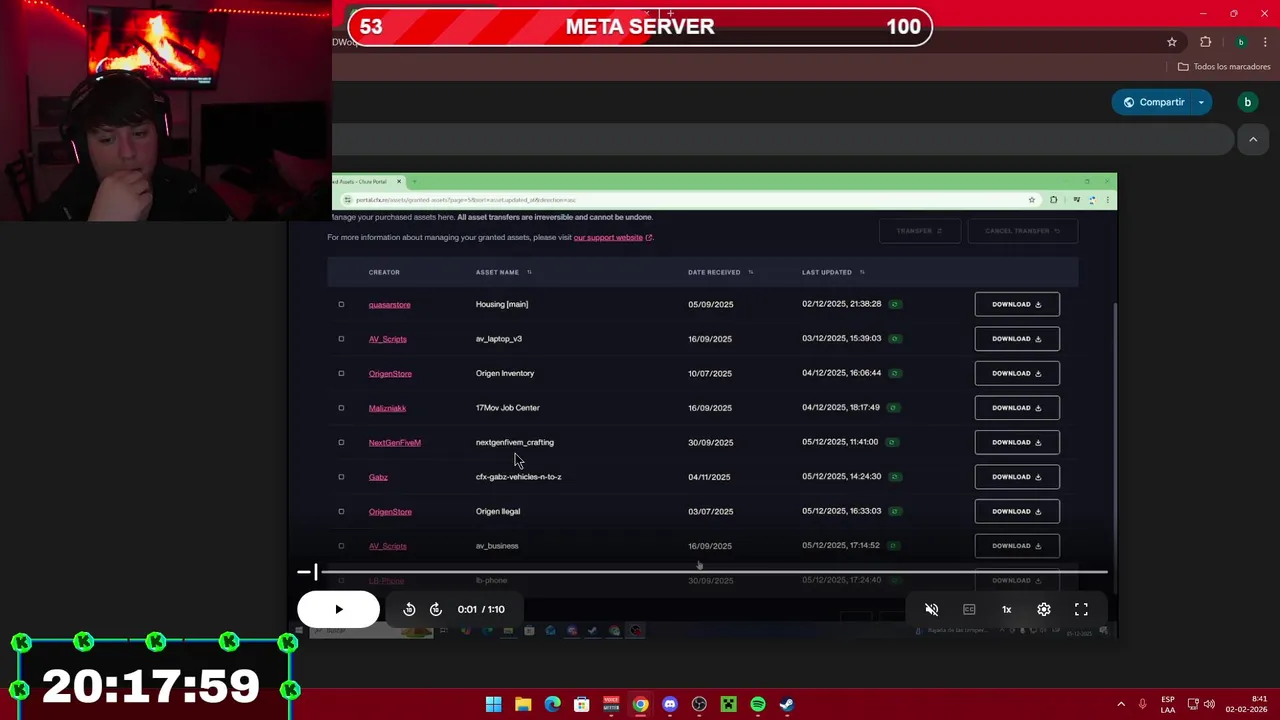Download the av_laptop_v3 asset
The width and height of the screenshot is (1280, 720).
pos(1017,339)
